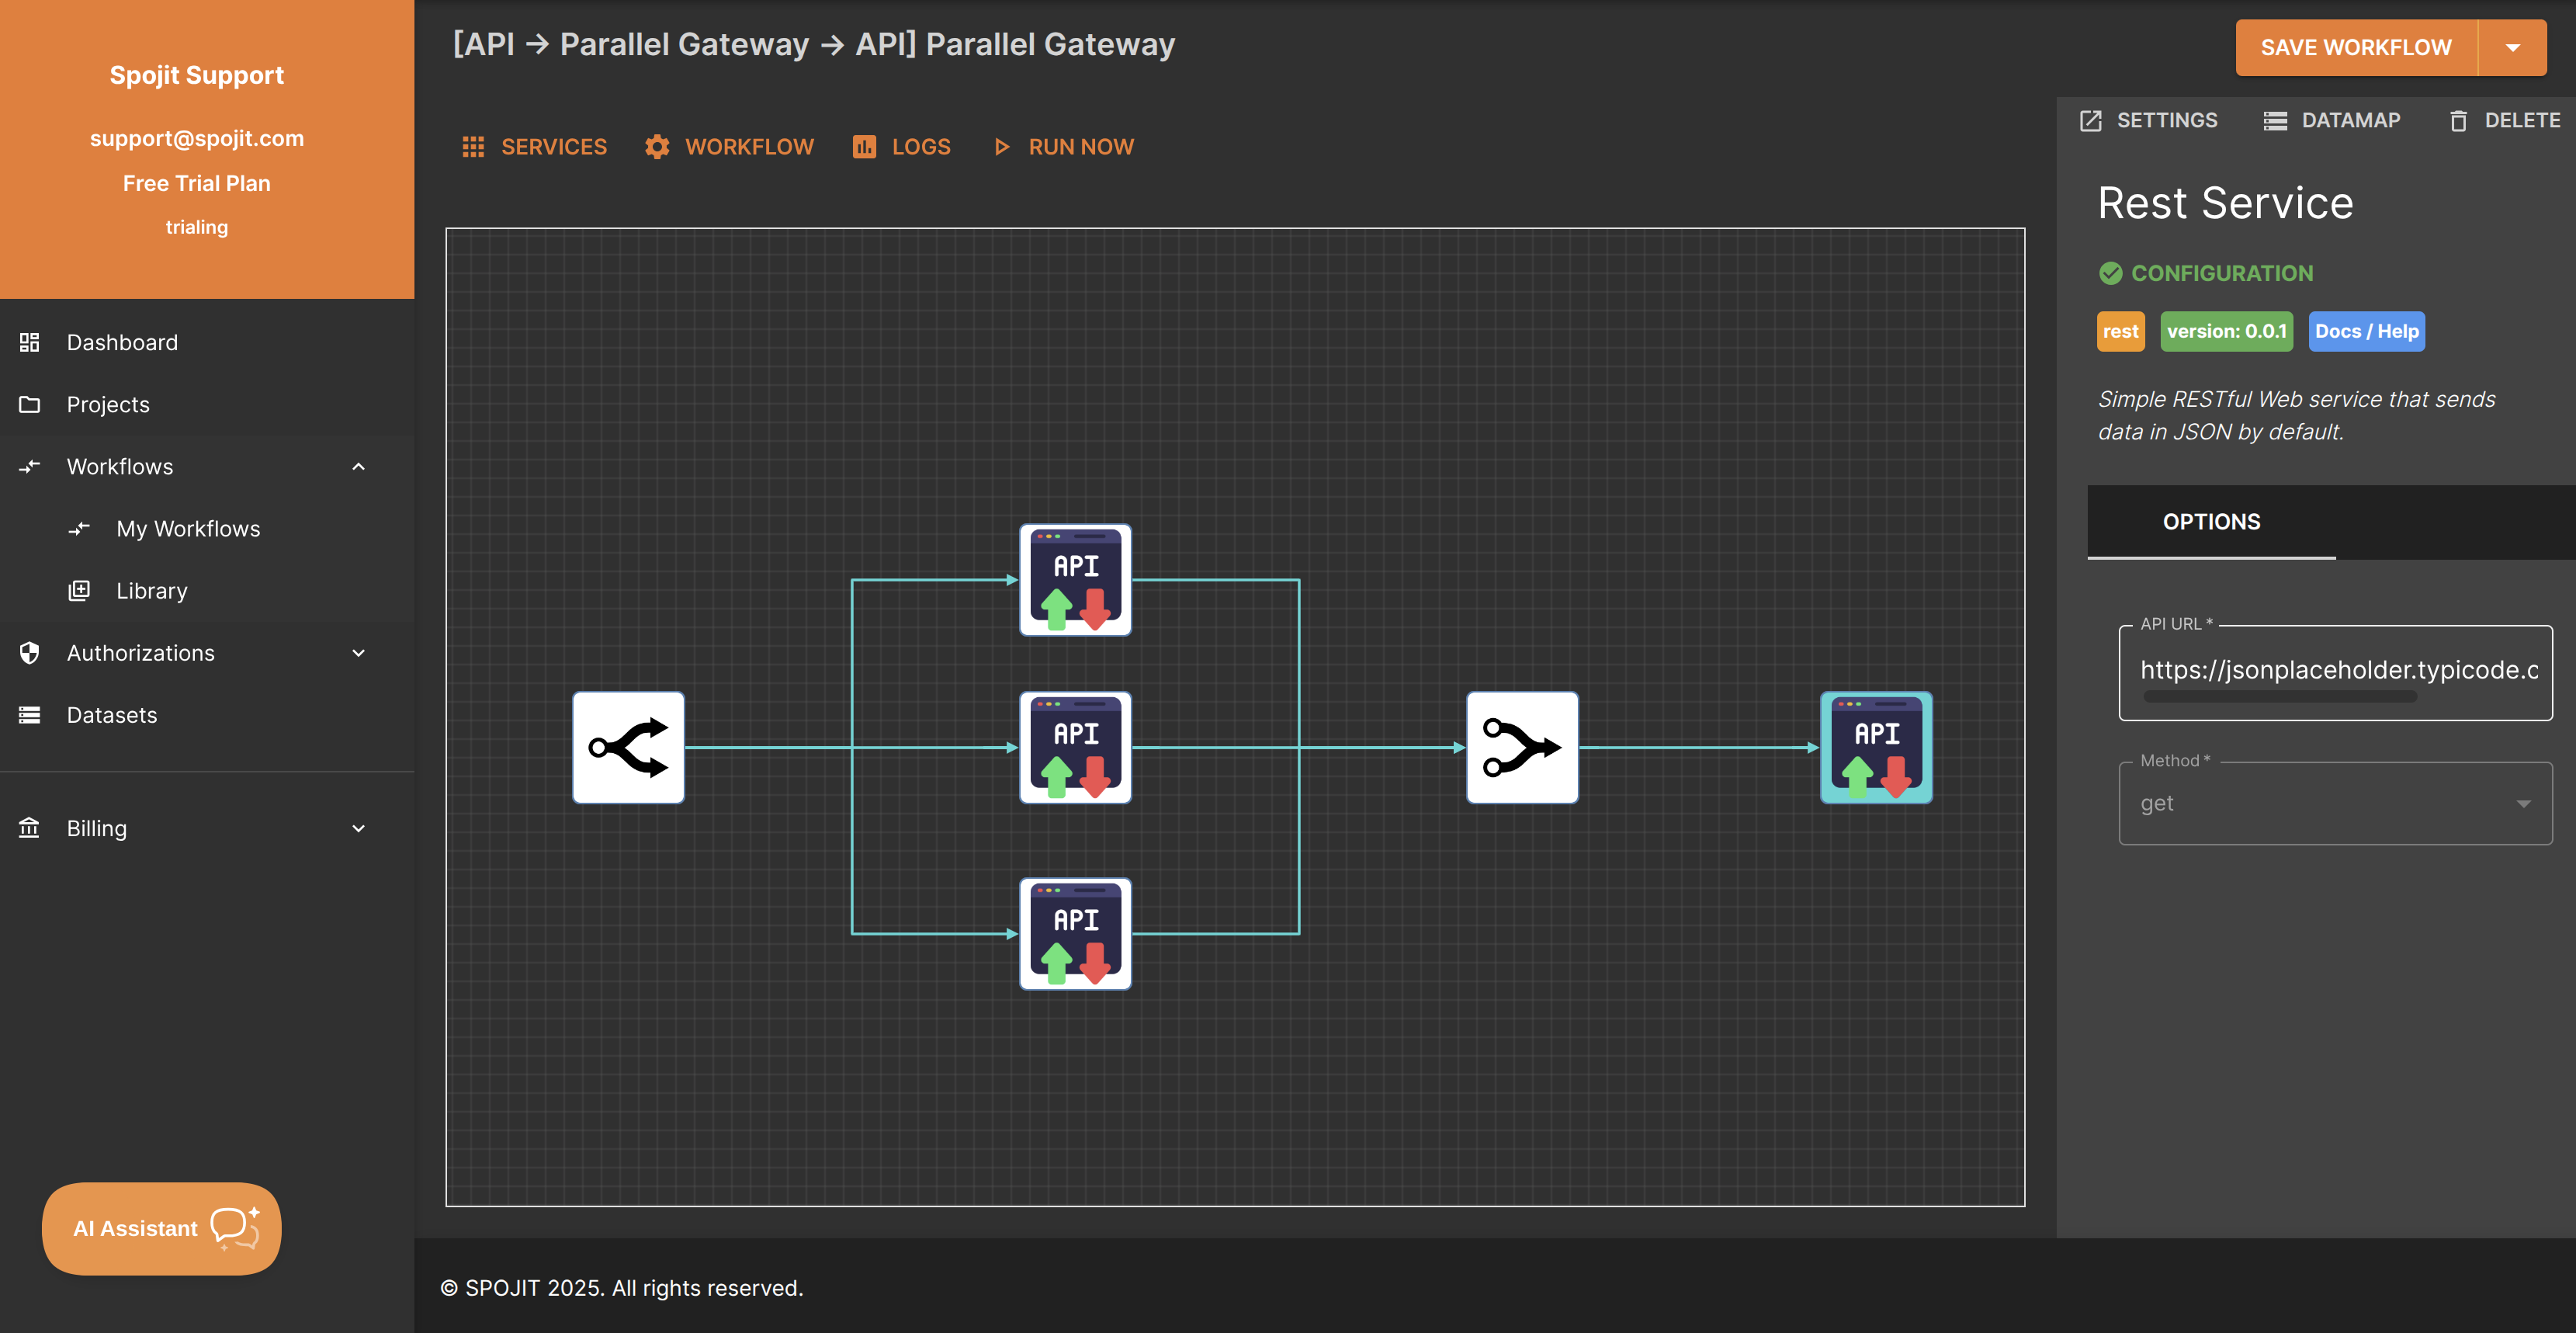Click the Workflow gear icon

[657, 147]
